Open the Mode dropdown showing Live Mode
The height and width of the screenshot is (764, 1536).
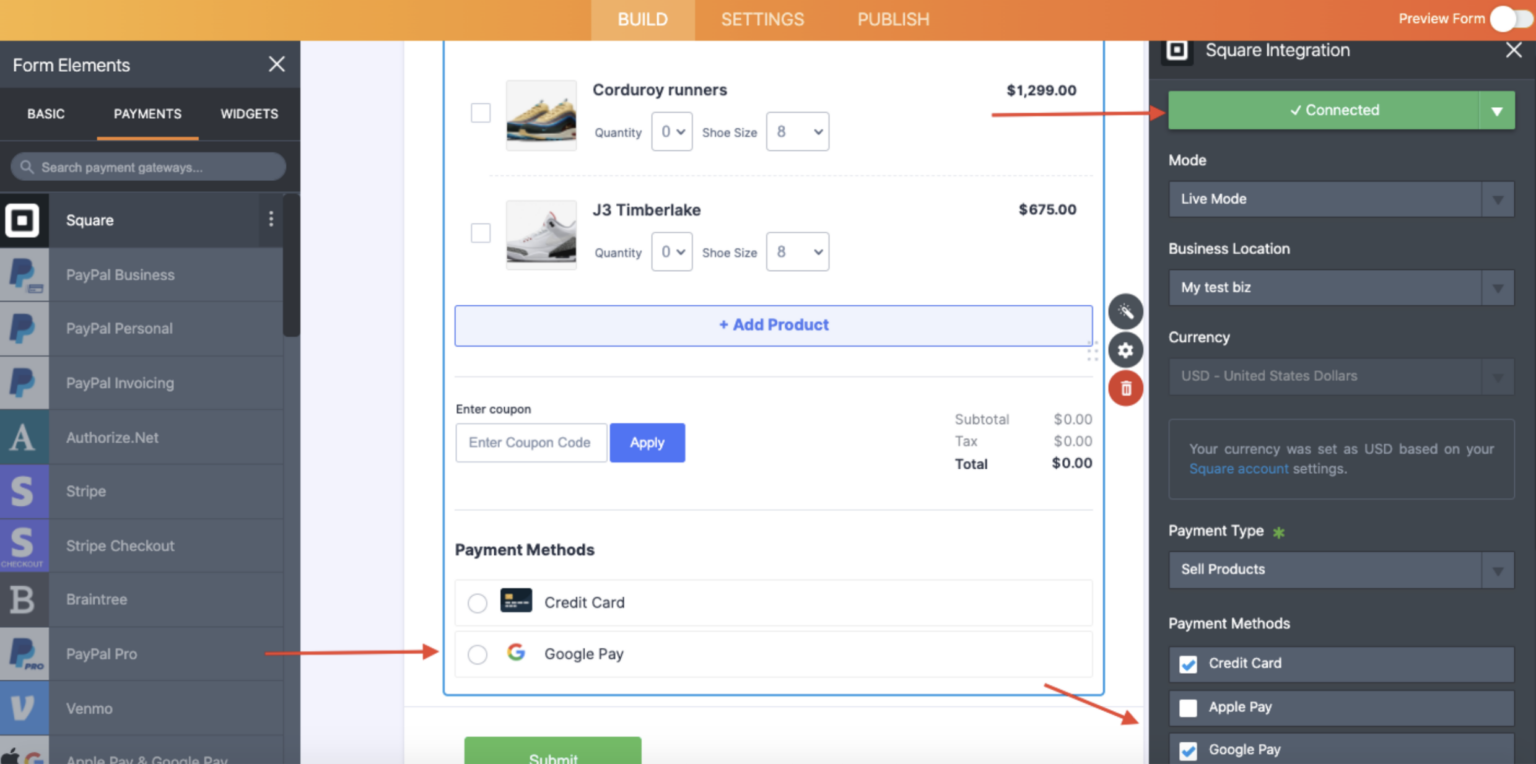pos(1341,199)
